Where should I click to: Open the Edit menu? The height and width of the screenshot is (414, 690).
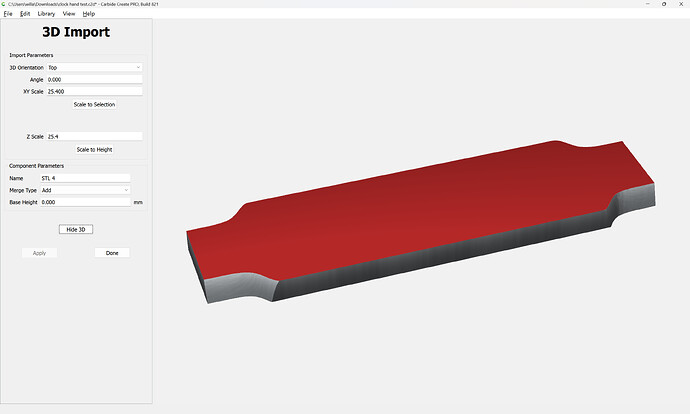tap(25, 14)
